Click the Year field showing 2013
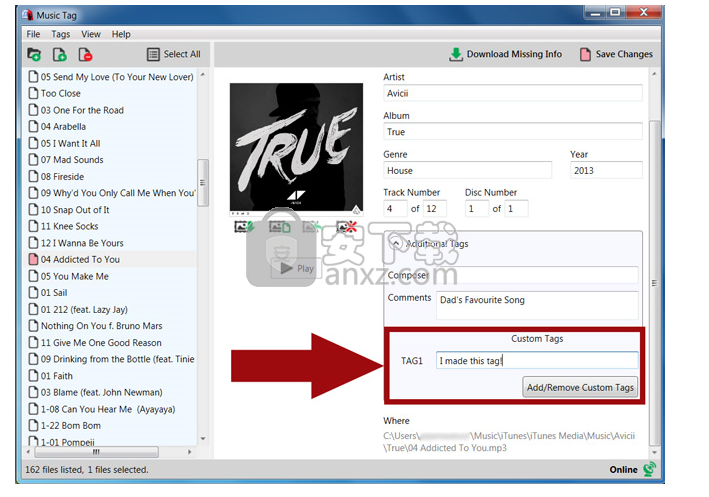709x497 pixels. click(606, 170)
